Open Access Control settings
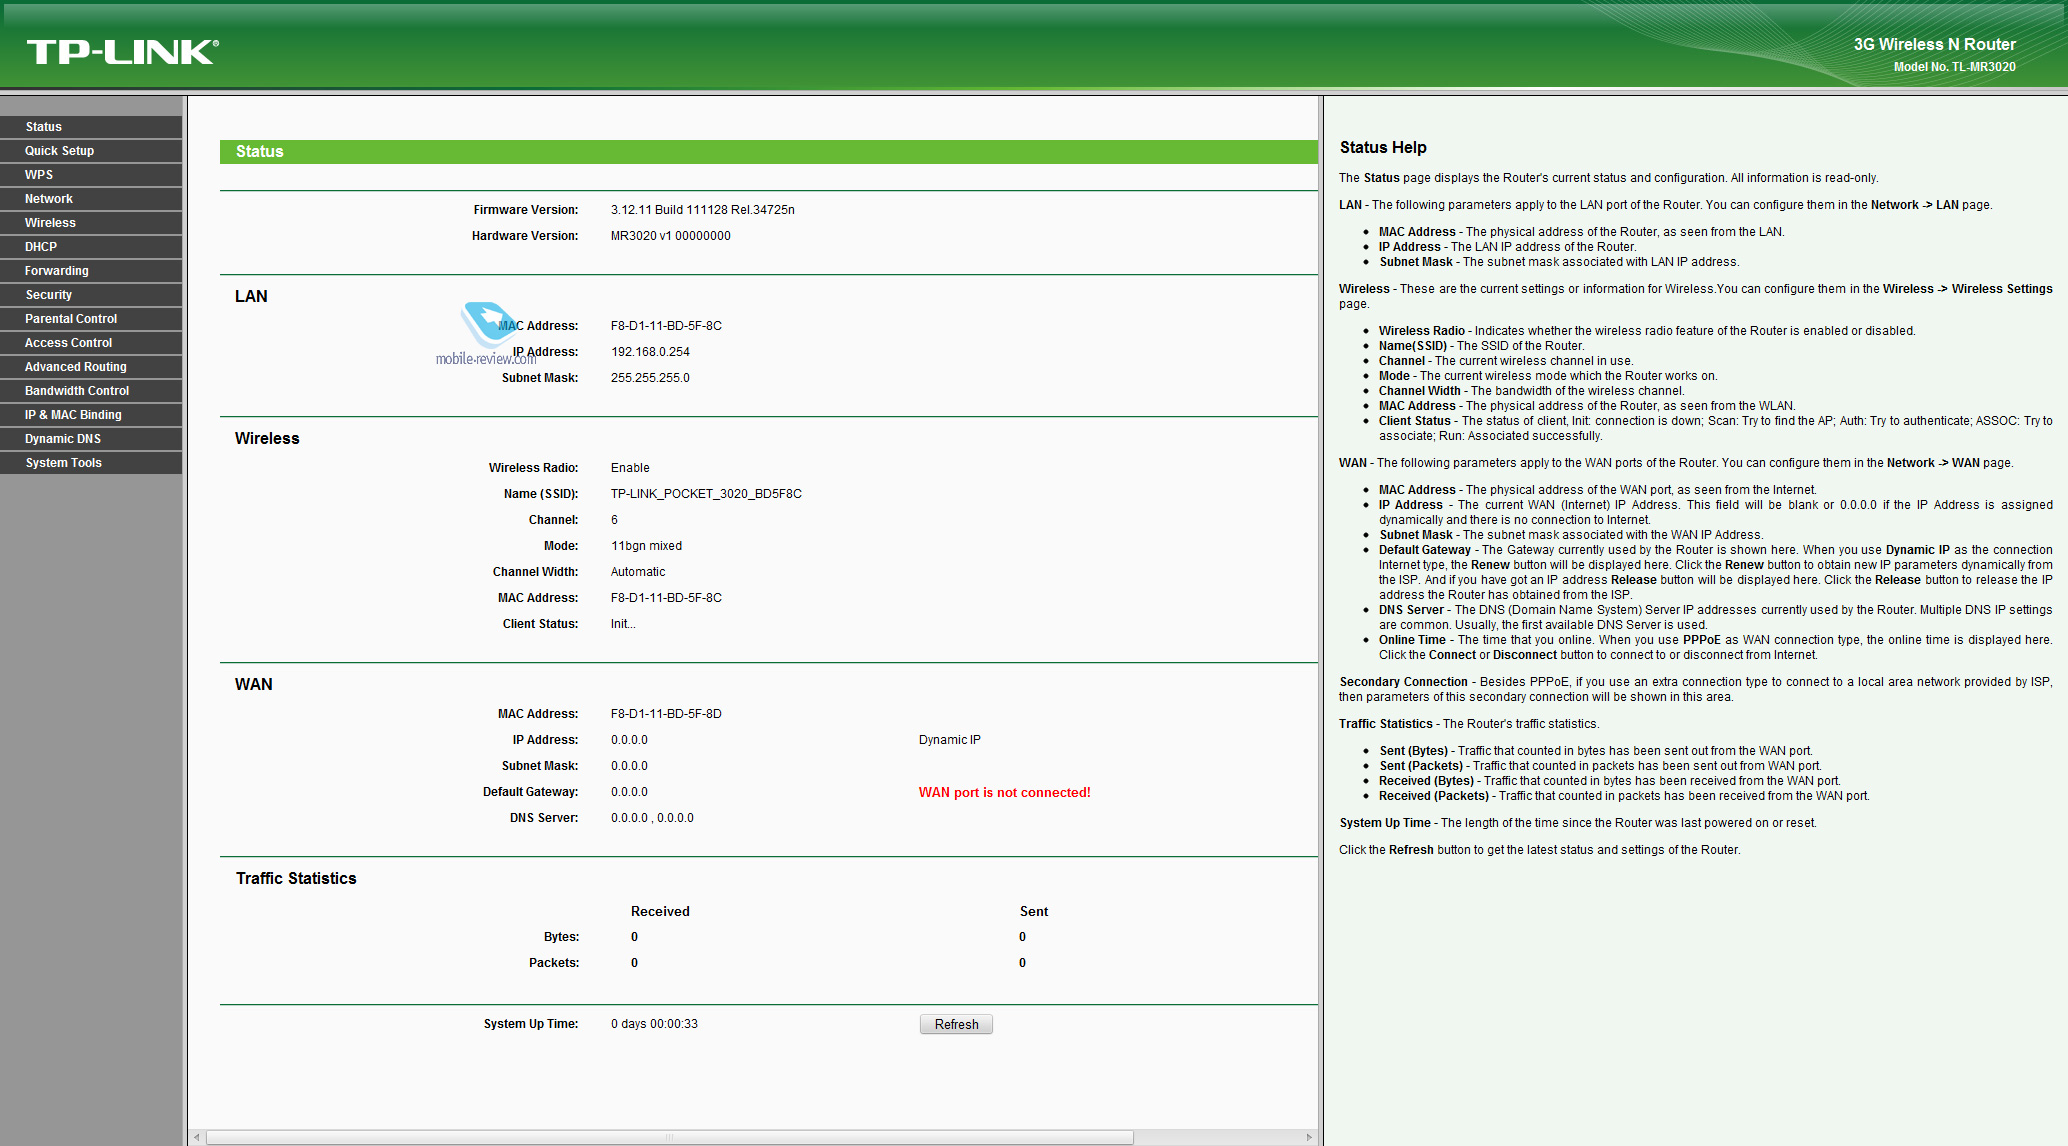The image size is (2068, 1146). 91,343
